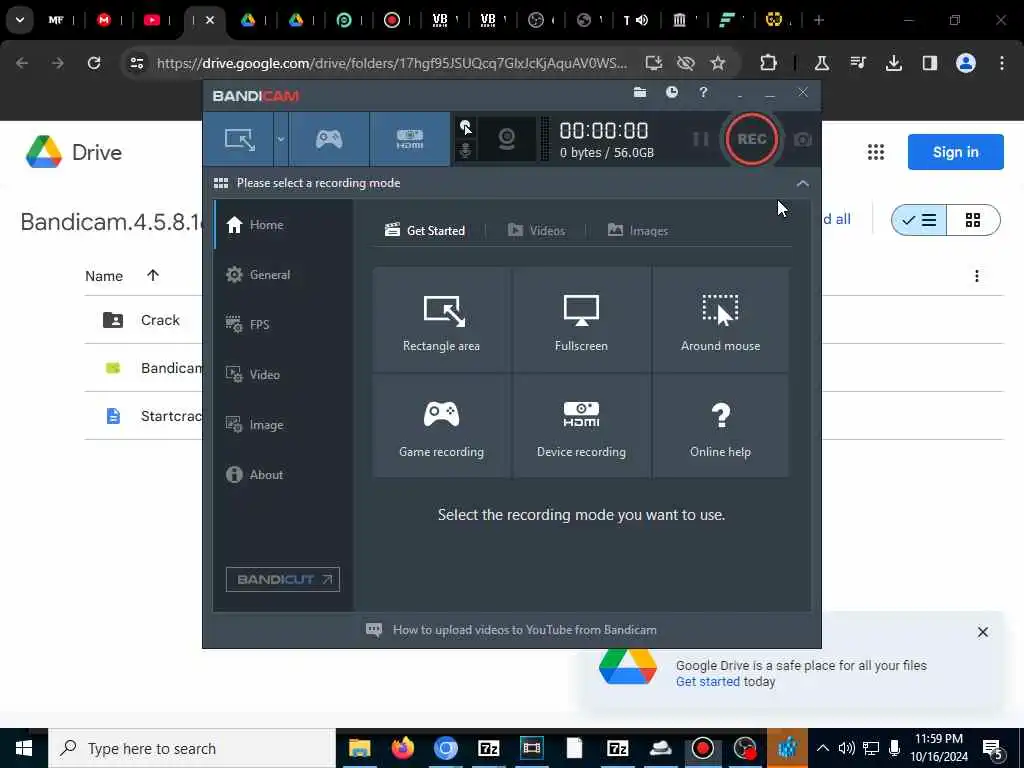
Task: Open 'How to upload videos to YouTube' tip
Action: (511, 630)
